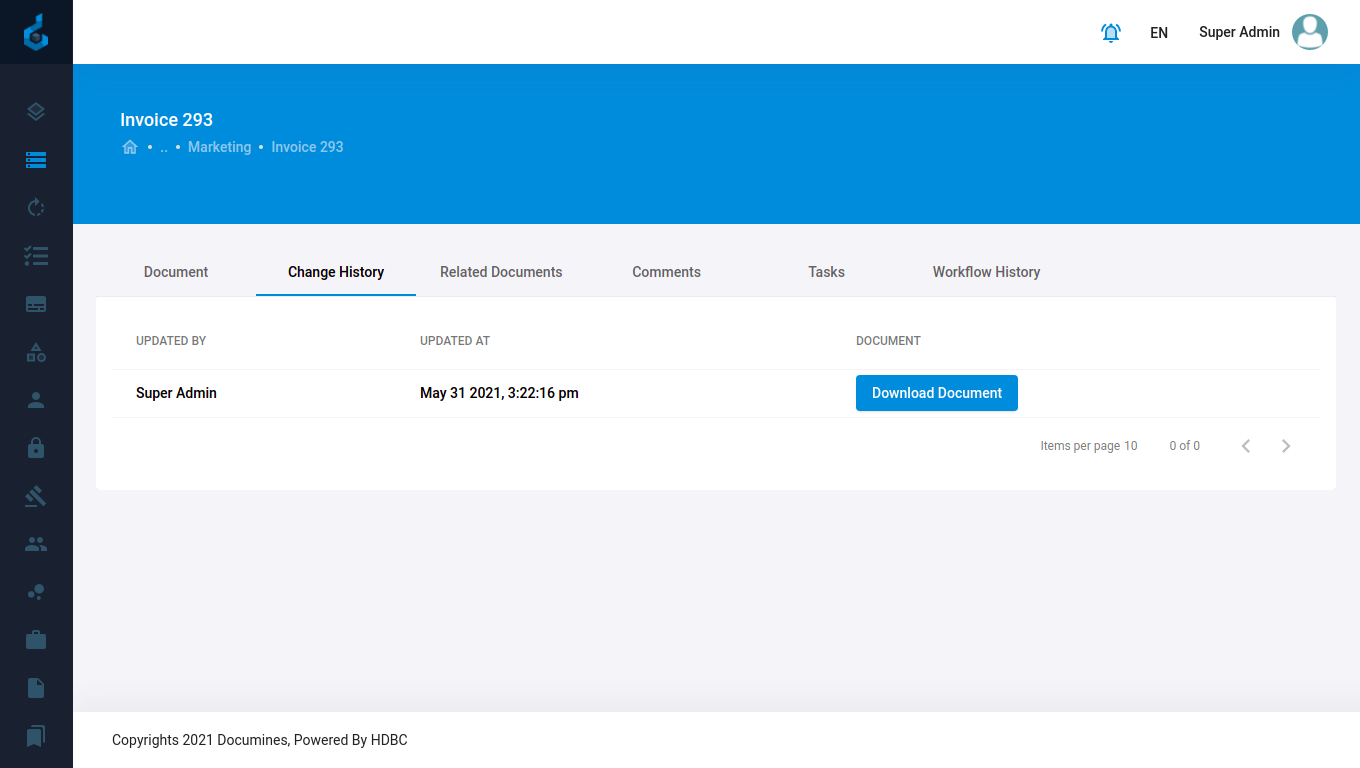Click the checklist tasks sidebar icon
1360x768 pixels.
pyautogui.click(x=36, y=256)
